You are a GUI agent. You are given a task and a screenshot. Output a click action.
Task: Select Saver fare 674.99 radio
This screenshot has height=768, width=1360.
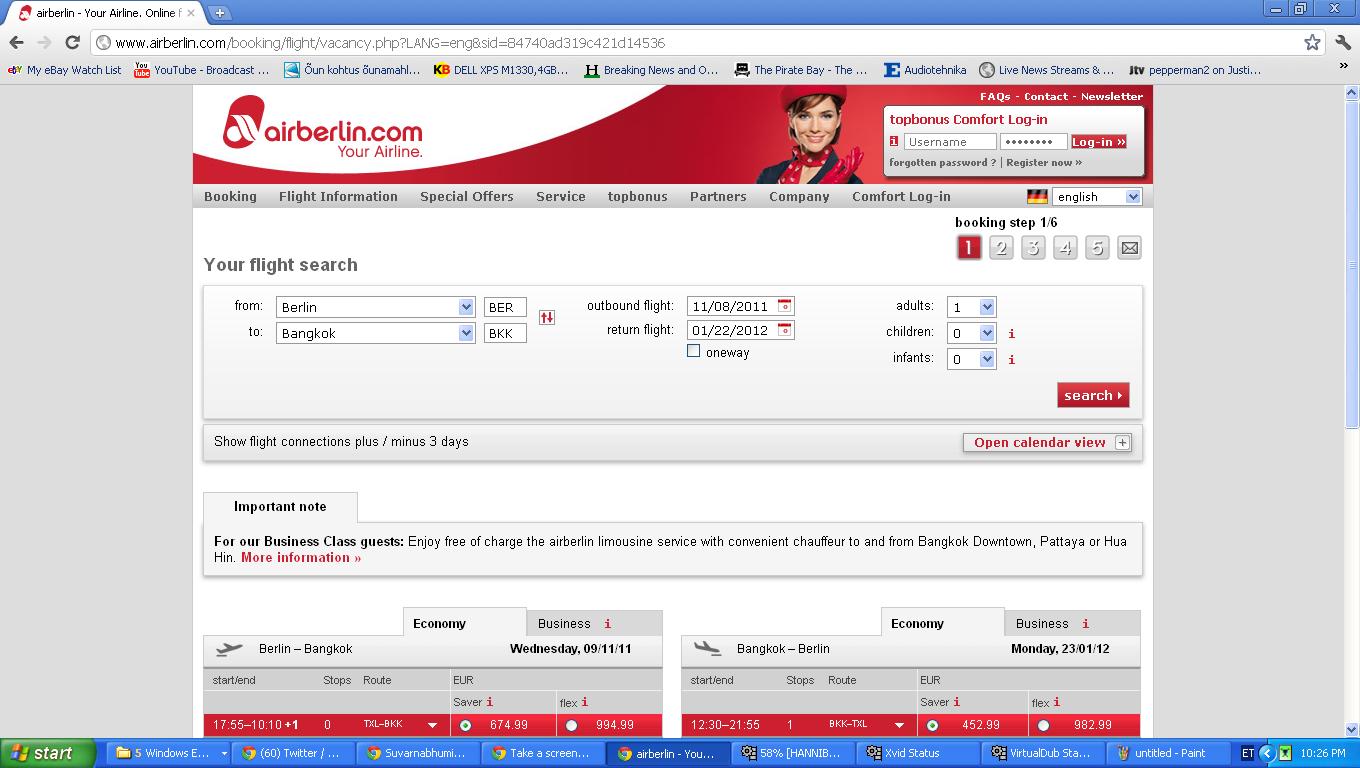pyautogui.click(x=465, y=726)
